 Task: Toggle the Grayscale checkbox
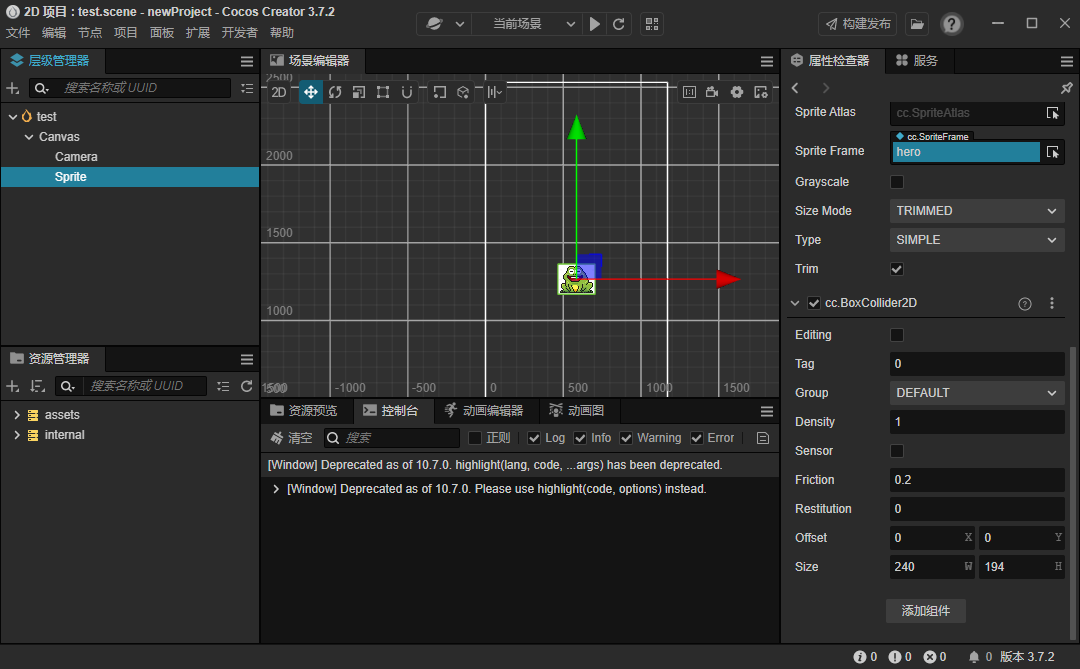tap(897, 182)
